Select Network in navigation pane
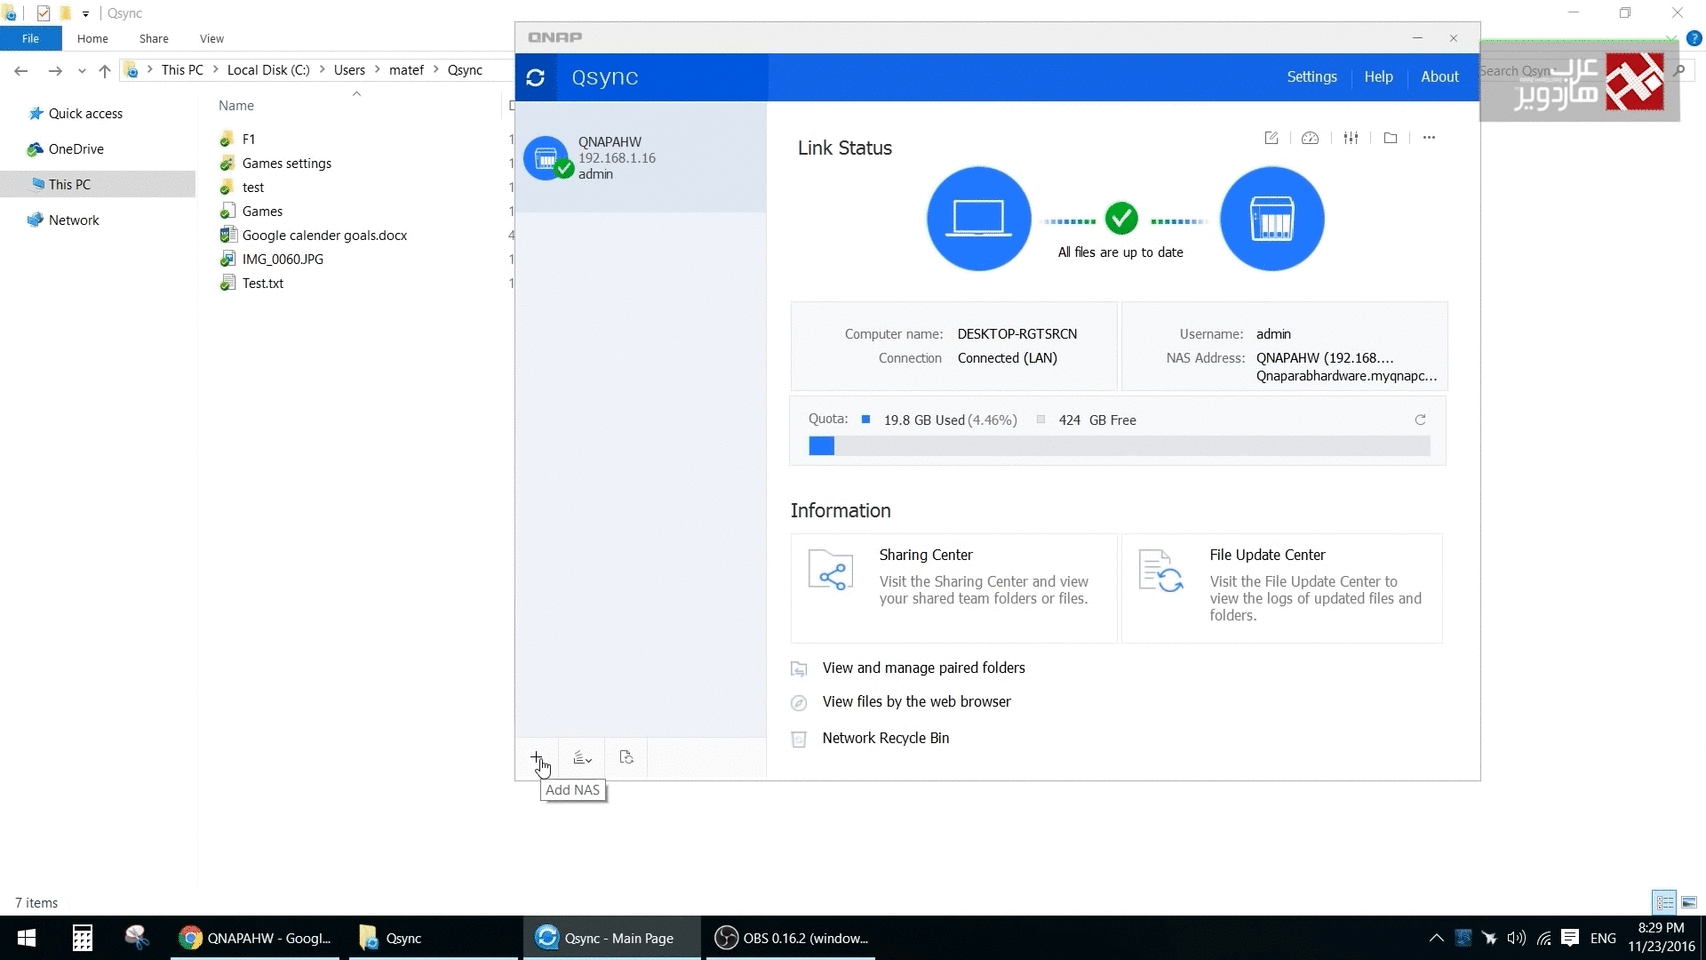1706x960 pixels. coord(73,220)
